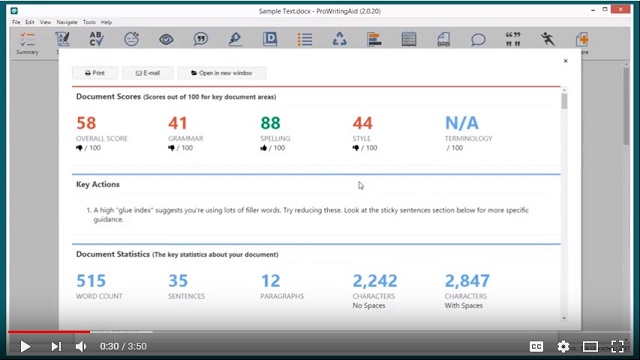This screenshot has height=360, width=640.
Task: Click the 2,242 characters no spaces value
Action: tap(375, 281)
